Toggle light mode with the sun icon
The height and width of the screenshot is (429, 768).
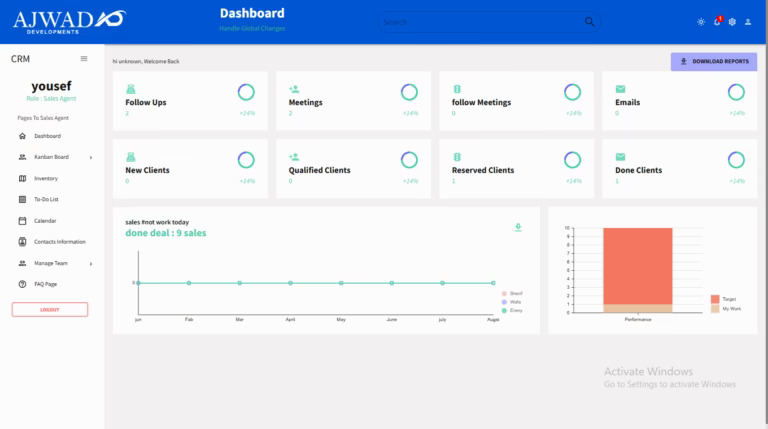(x=700, y=22)
